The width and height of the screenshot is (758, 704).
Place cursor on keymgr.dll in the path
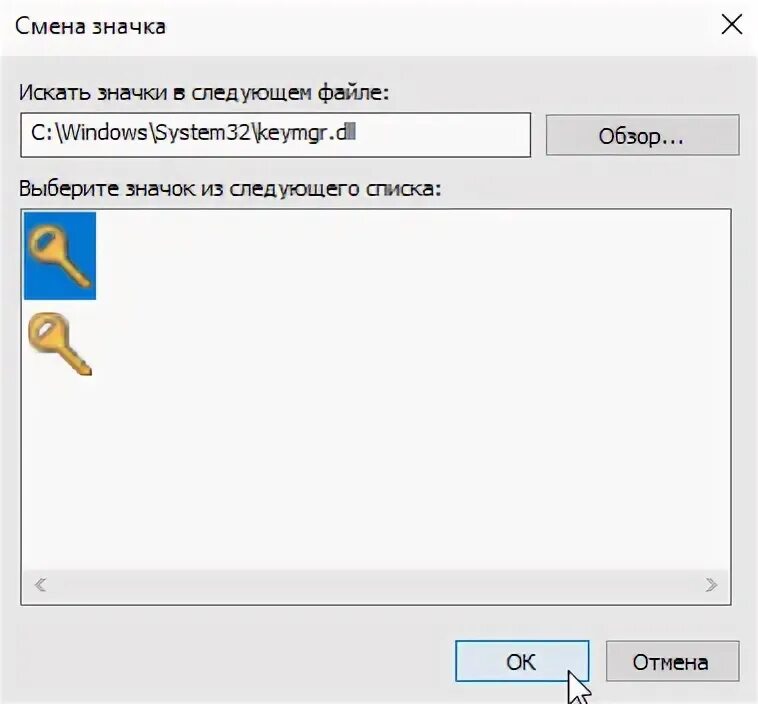coord(306,132)
